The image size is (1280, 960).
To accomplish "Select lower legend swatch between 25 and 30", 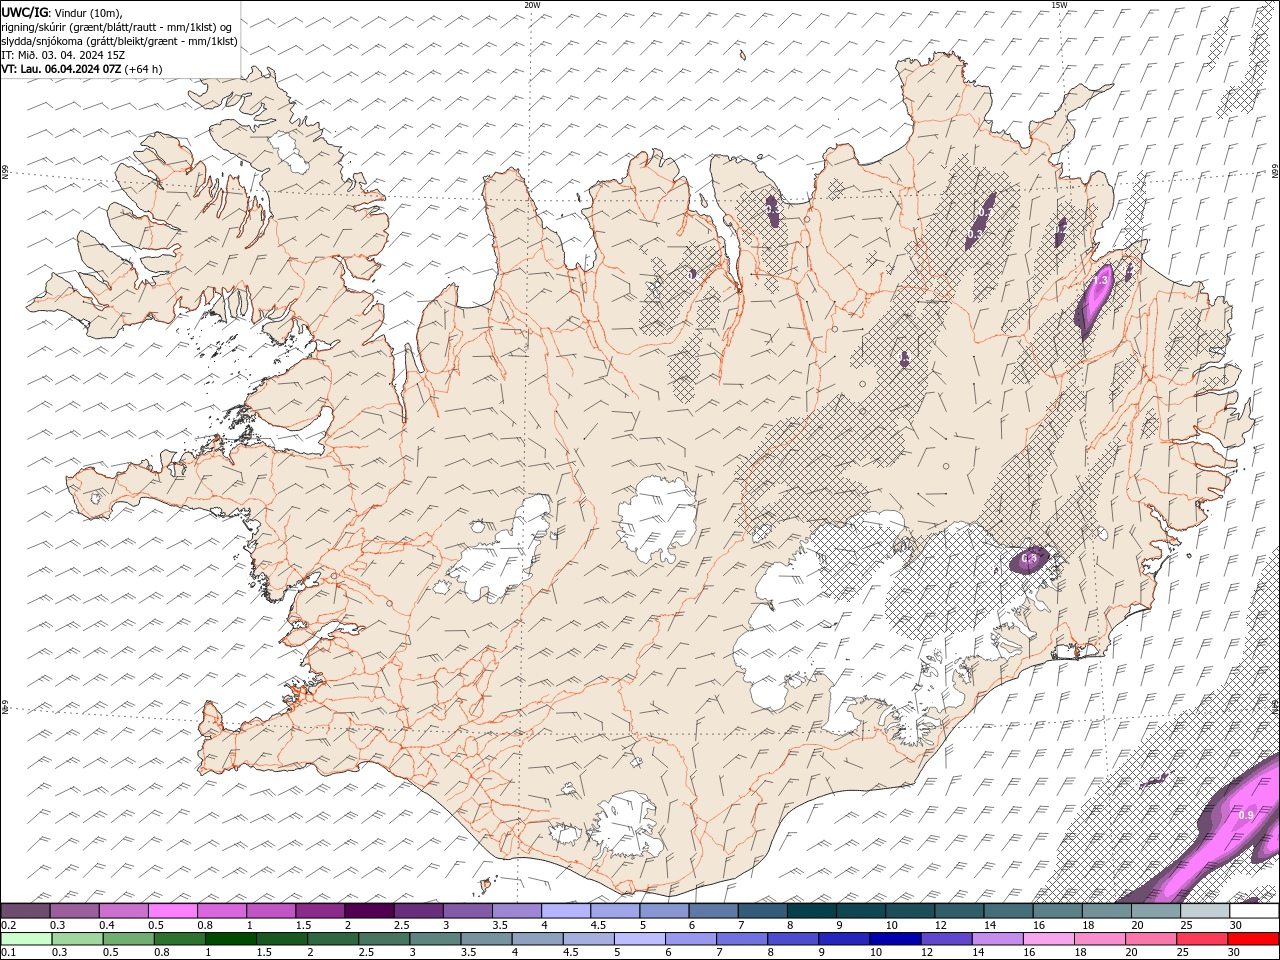I will click(x=1202, y=939).
